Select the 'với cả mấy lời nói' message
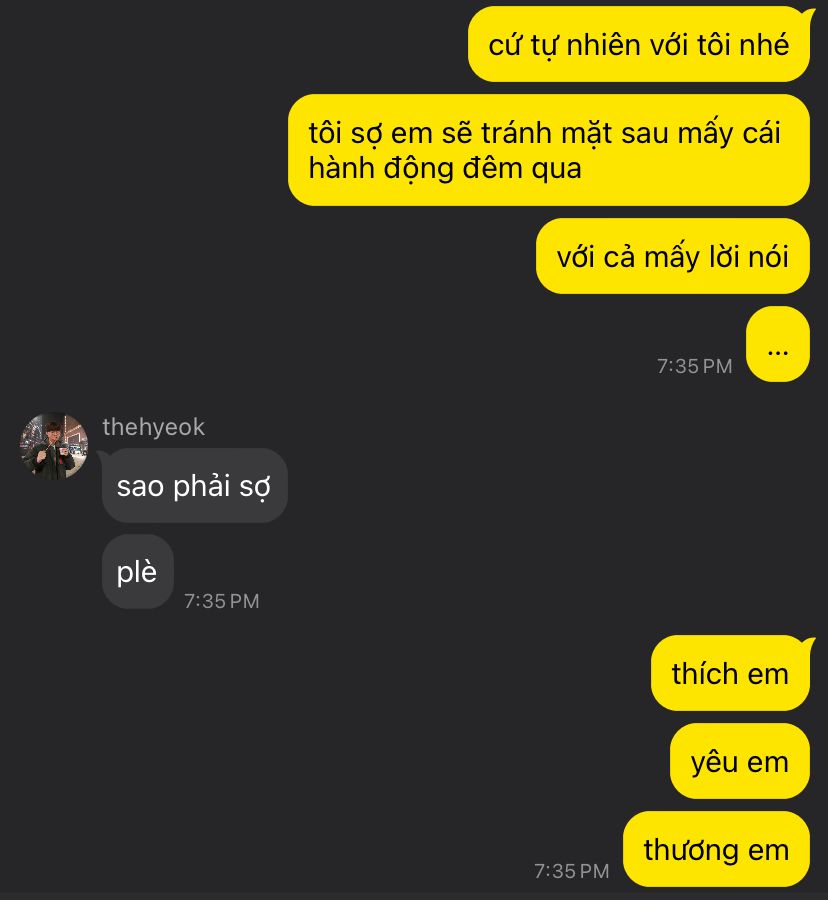 tap(672, 256)
